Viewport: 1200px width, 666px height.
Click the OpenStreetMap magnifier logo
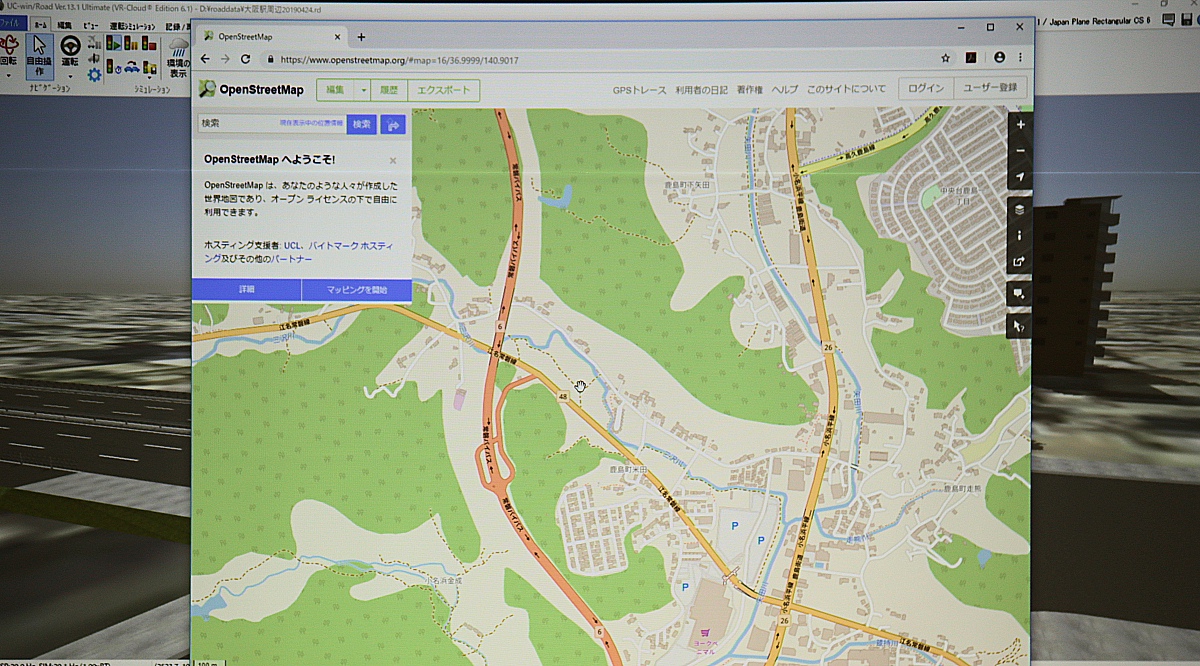coord(207,89)
